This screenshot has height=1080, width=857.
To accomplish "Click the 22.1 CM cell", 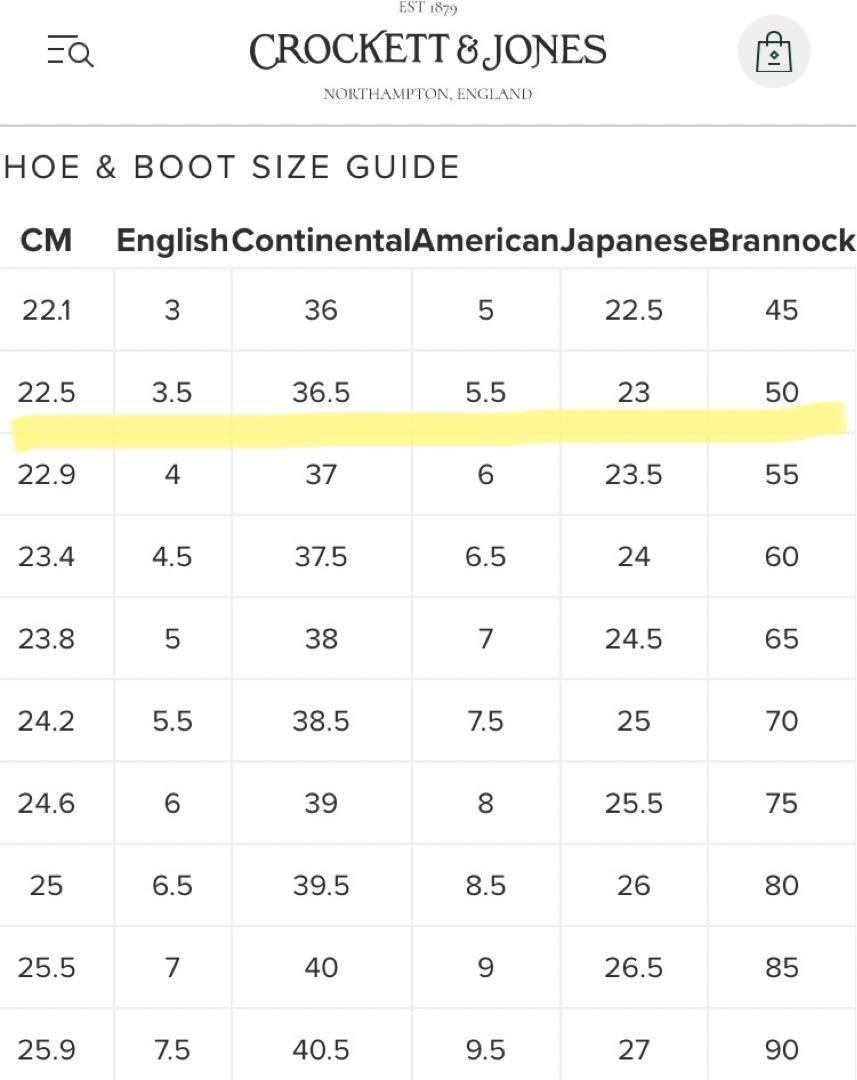I will 46,310.
